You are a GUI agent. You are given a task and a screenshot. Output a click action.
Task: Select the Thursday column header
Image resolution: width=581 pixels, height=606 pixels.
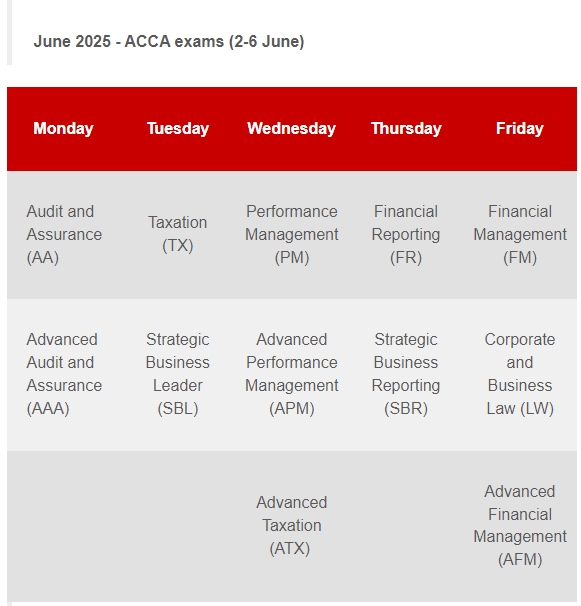(x=406, y=128)
